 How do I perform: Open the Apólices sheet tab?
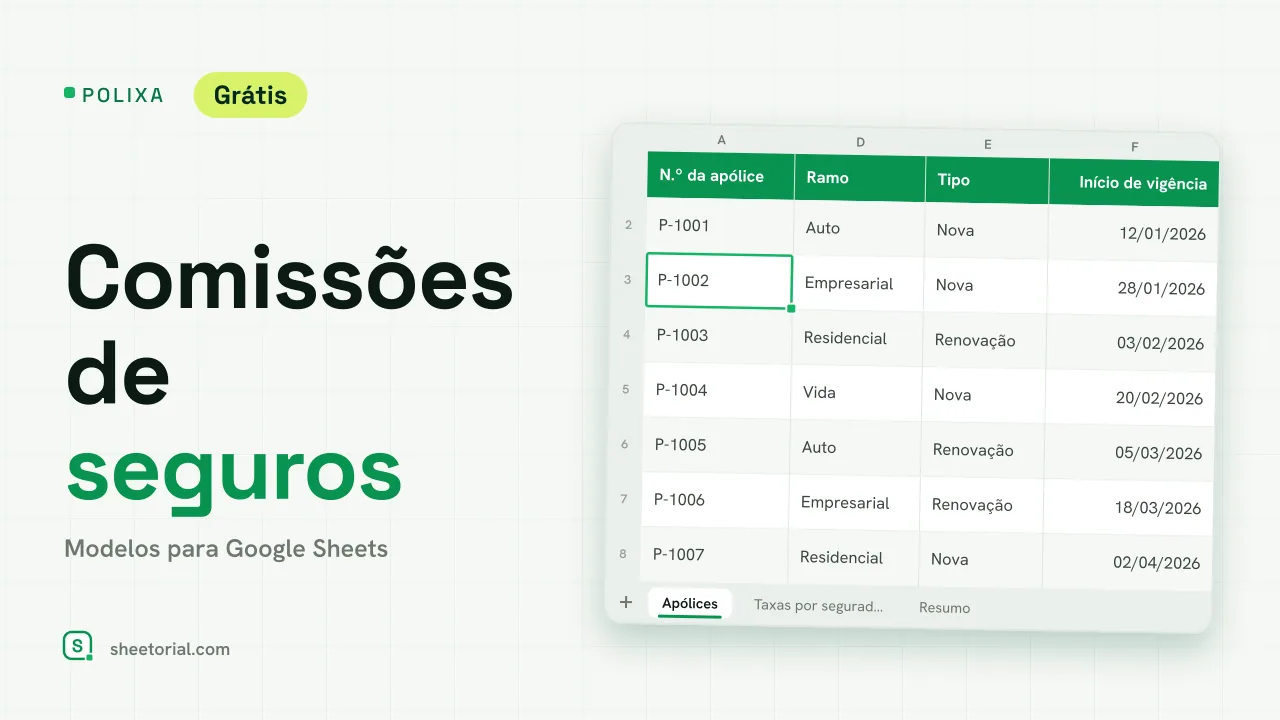690,603
